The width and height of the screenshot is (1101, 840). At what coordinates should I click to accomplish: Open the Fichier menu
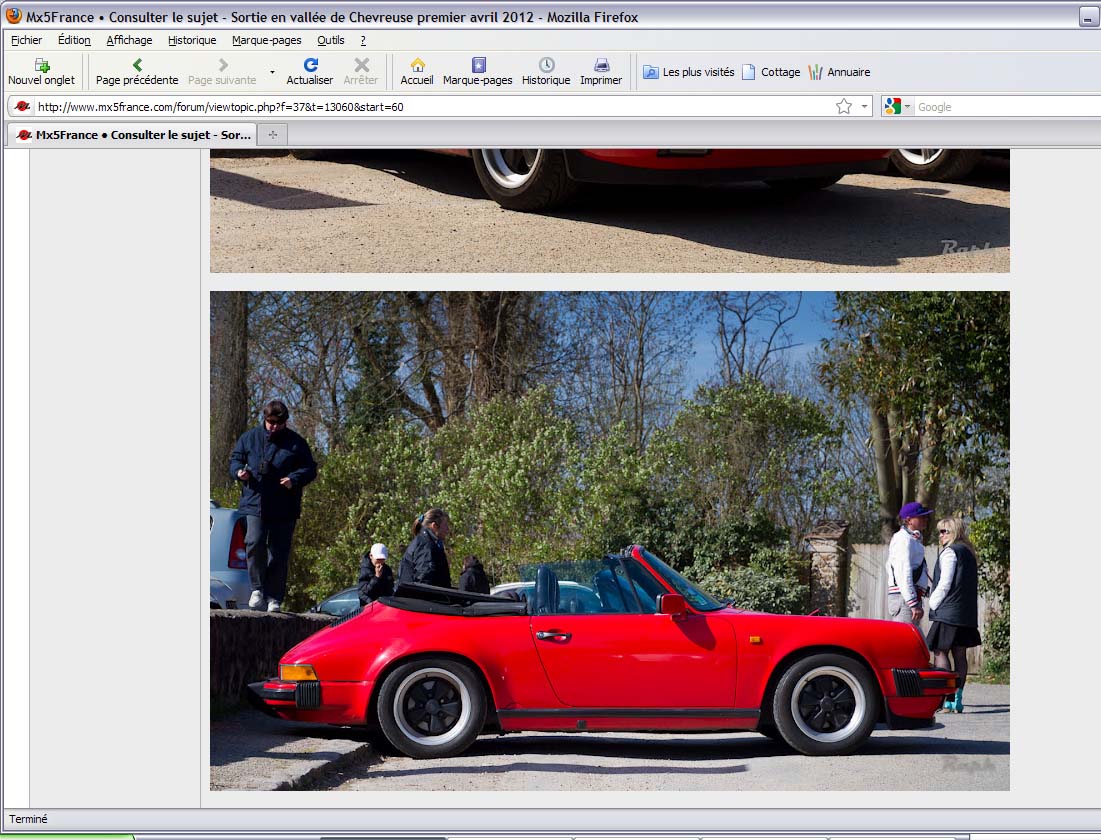pos(27,40)
